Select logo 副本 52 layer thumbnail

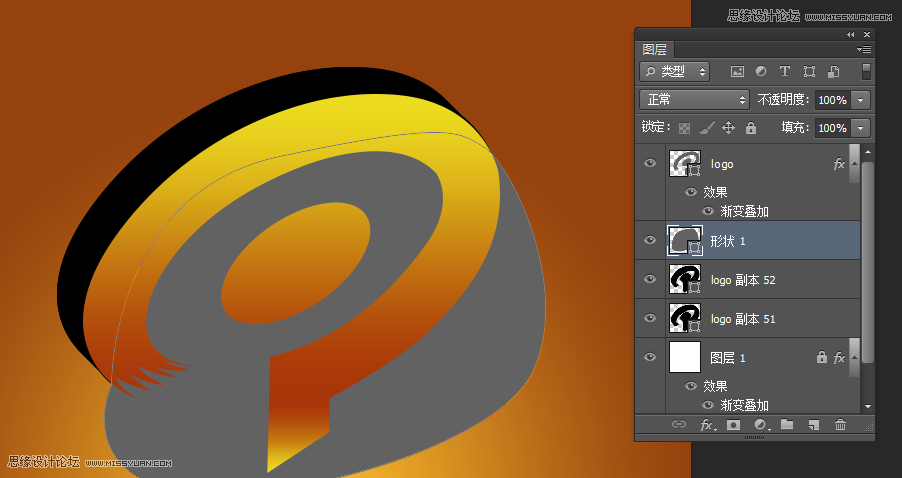click(685, 279)
